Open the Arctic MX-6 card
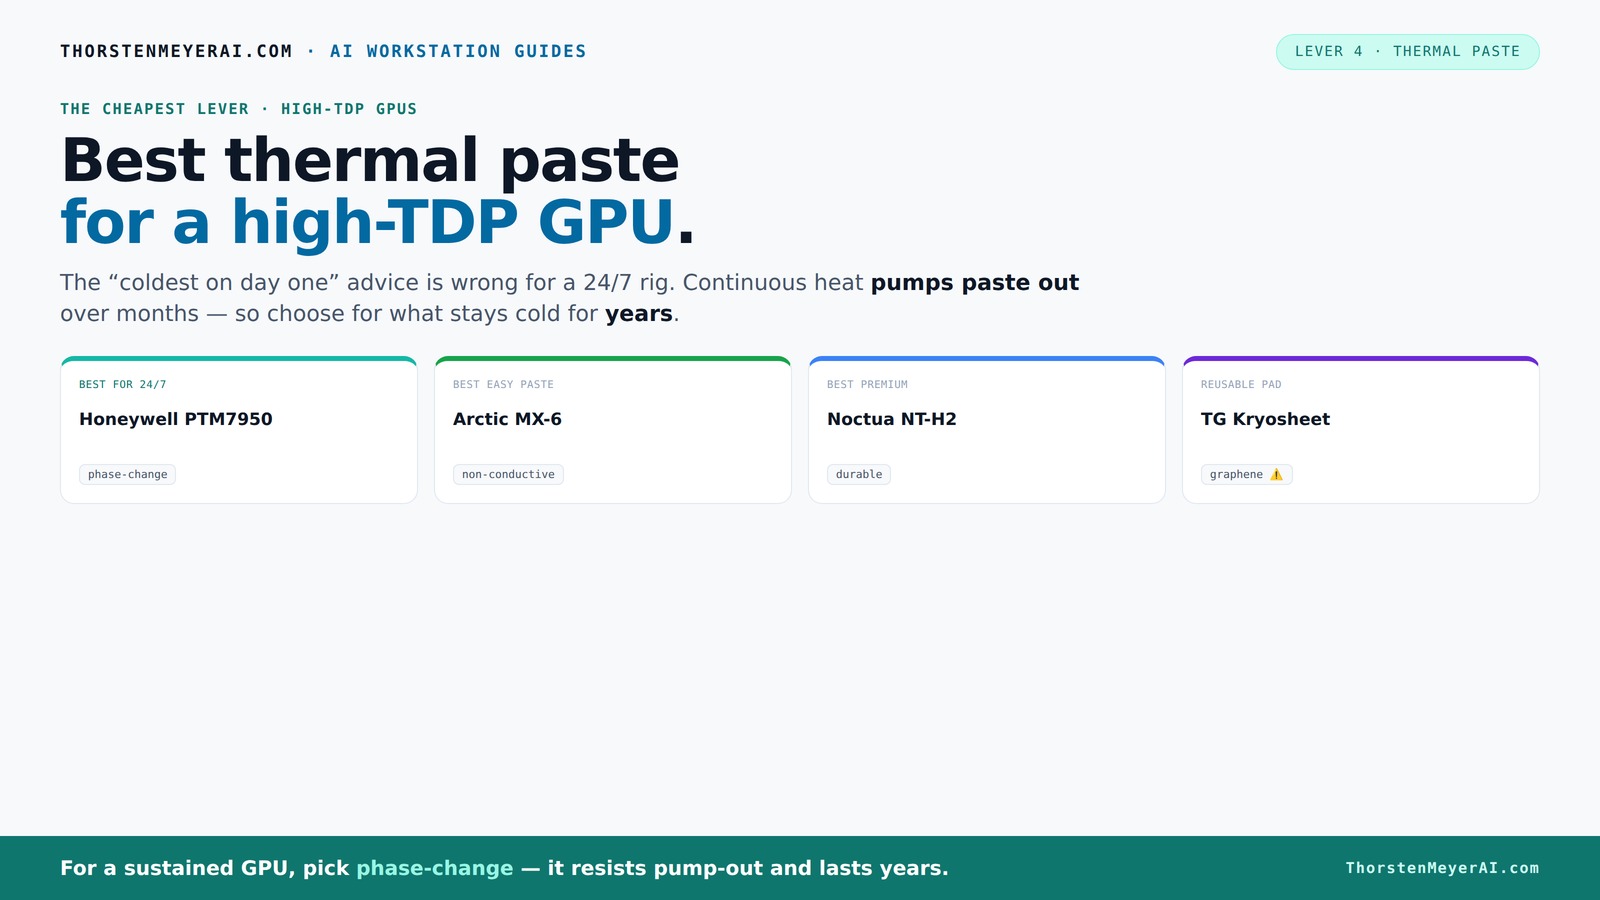1600x900 pixels. 613,430
